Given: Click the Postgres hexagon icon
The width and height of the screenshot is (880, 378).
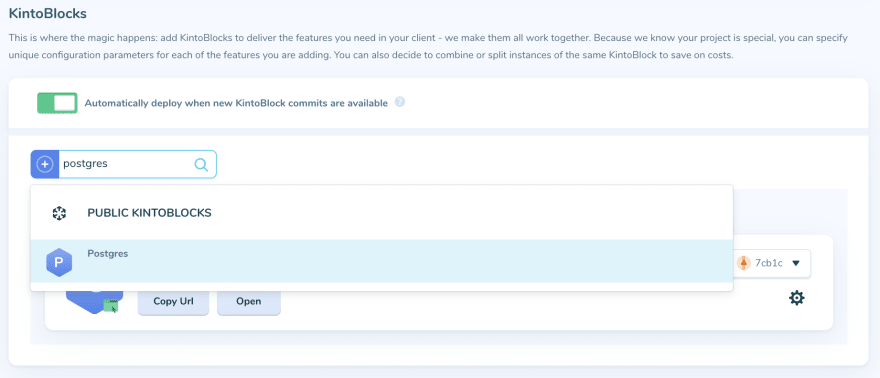Looking at the screenshot, I should pyautogui.click(x=59, y=262).
